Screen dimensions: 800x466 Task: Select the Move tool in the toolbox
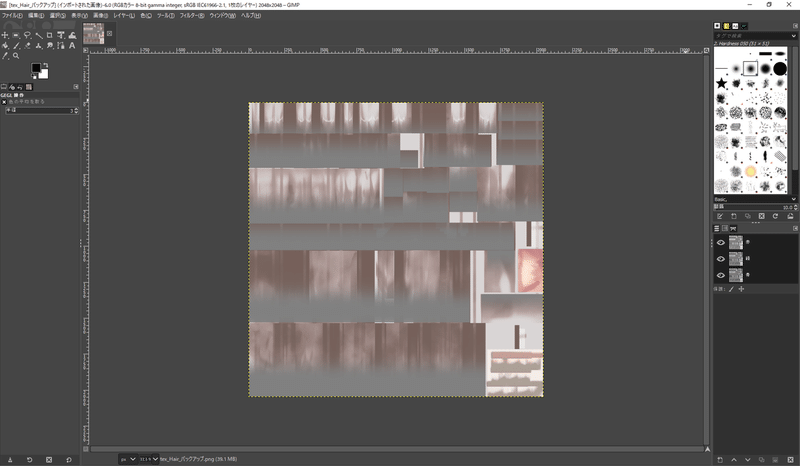(x=5, y=35)
